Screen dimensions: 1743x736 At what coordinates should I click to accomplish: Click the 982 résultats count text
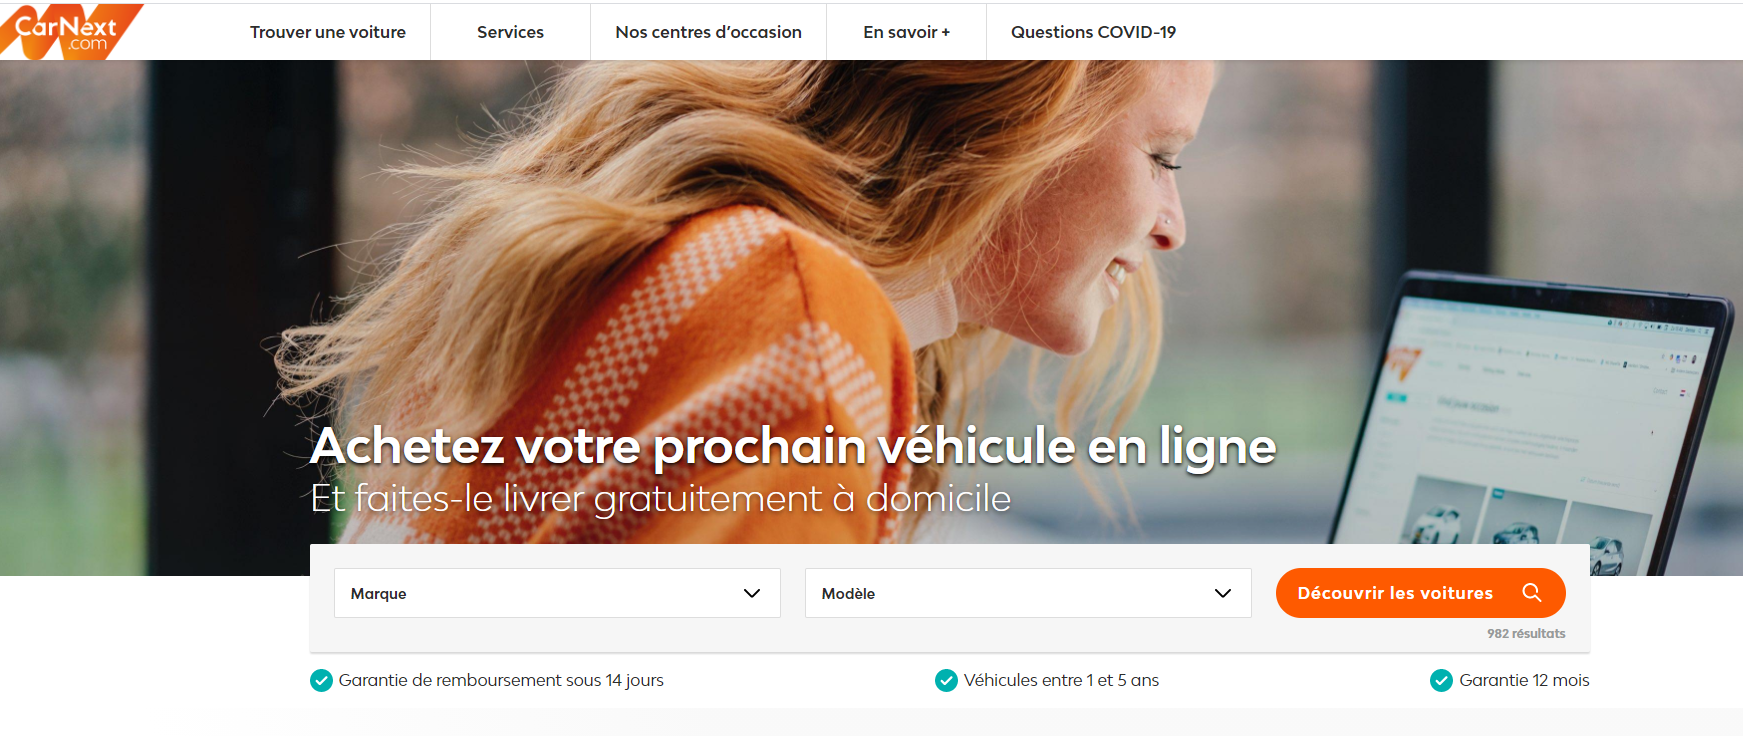(1526, 634)
